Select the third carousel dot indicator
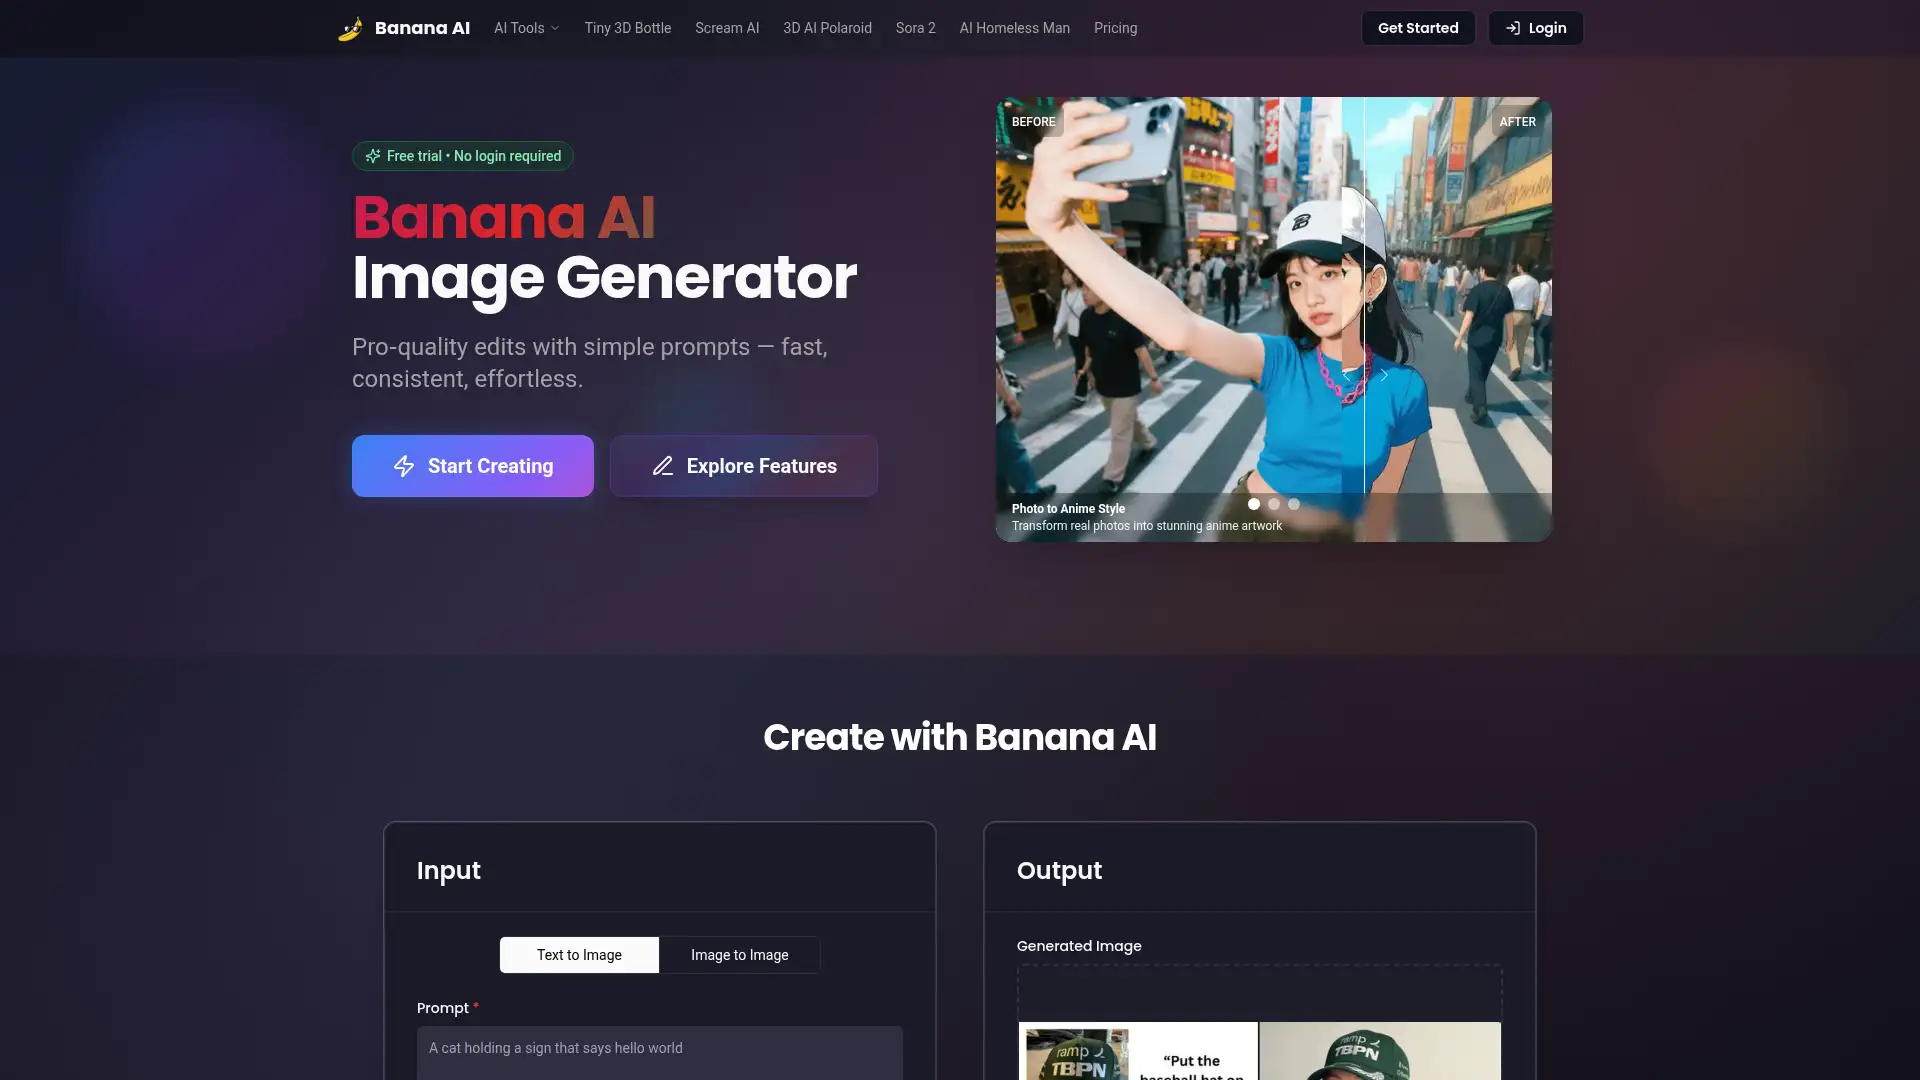 [x=1294, y=504]
